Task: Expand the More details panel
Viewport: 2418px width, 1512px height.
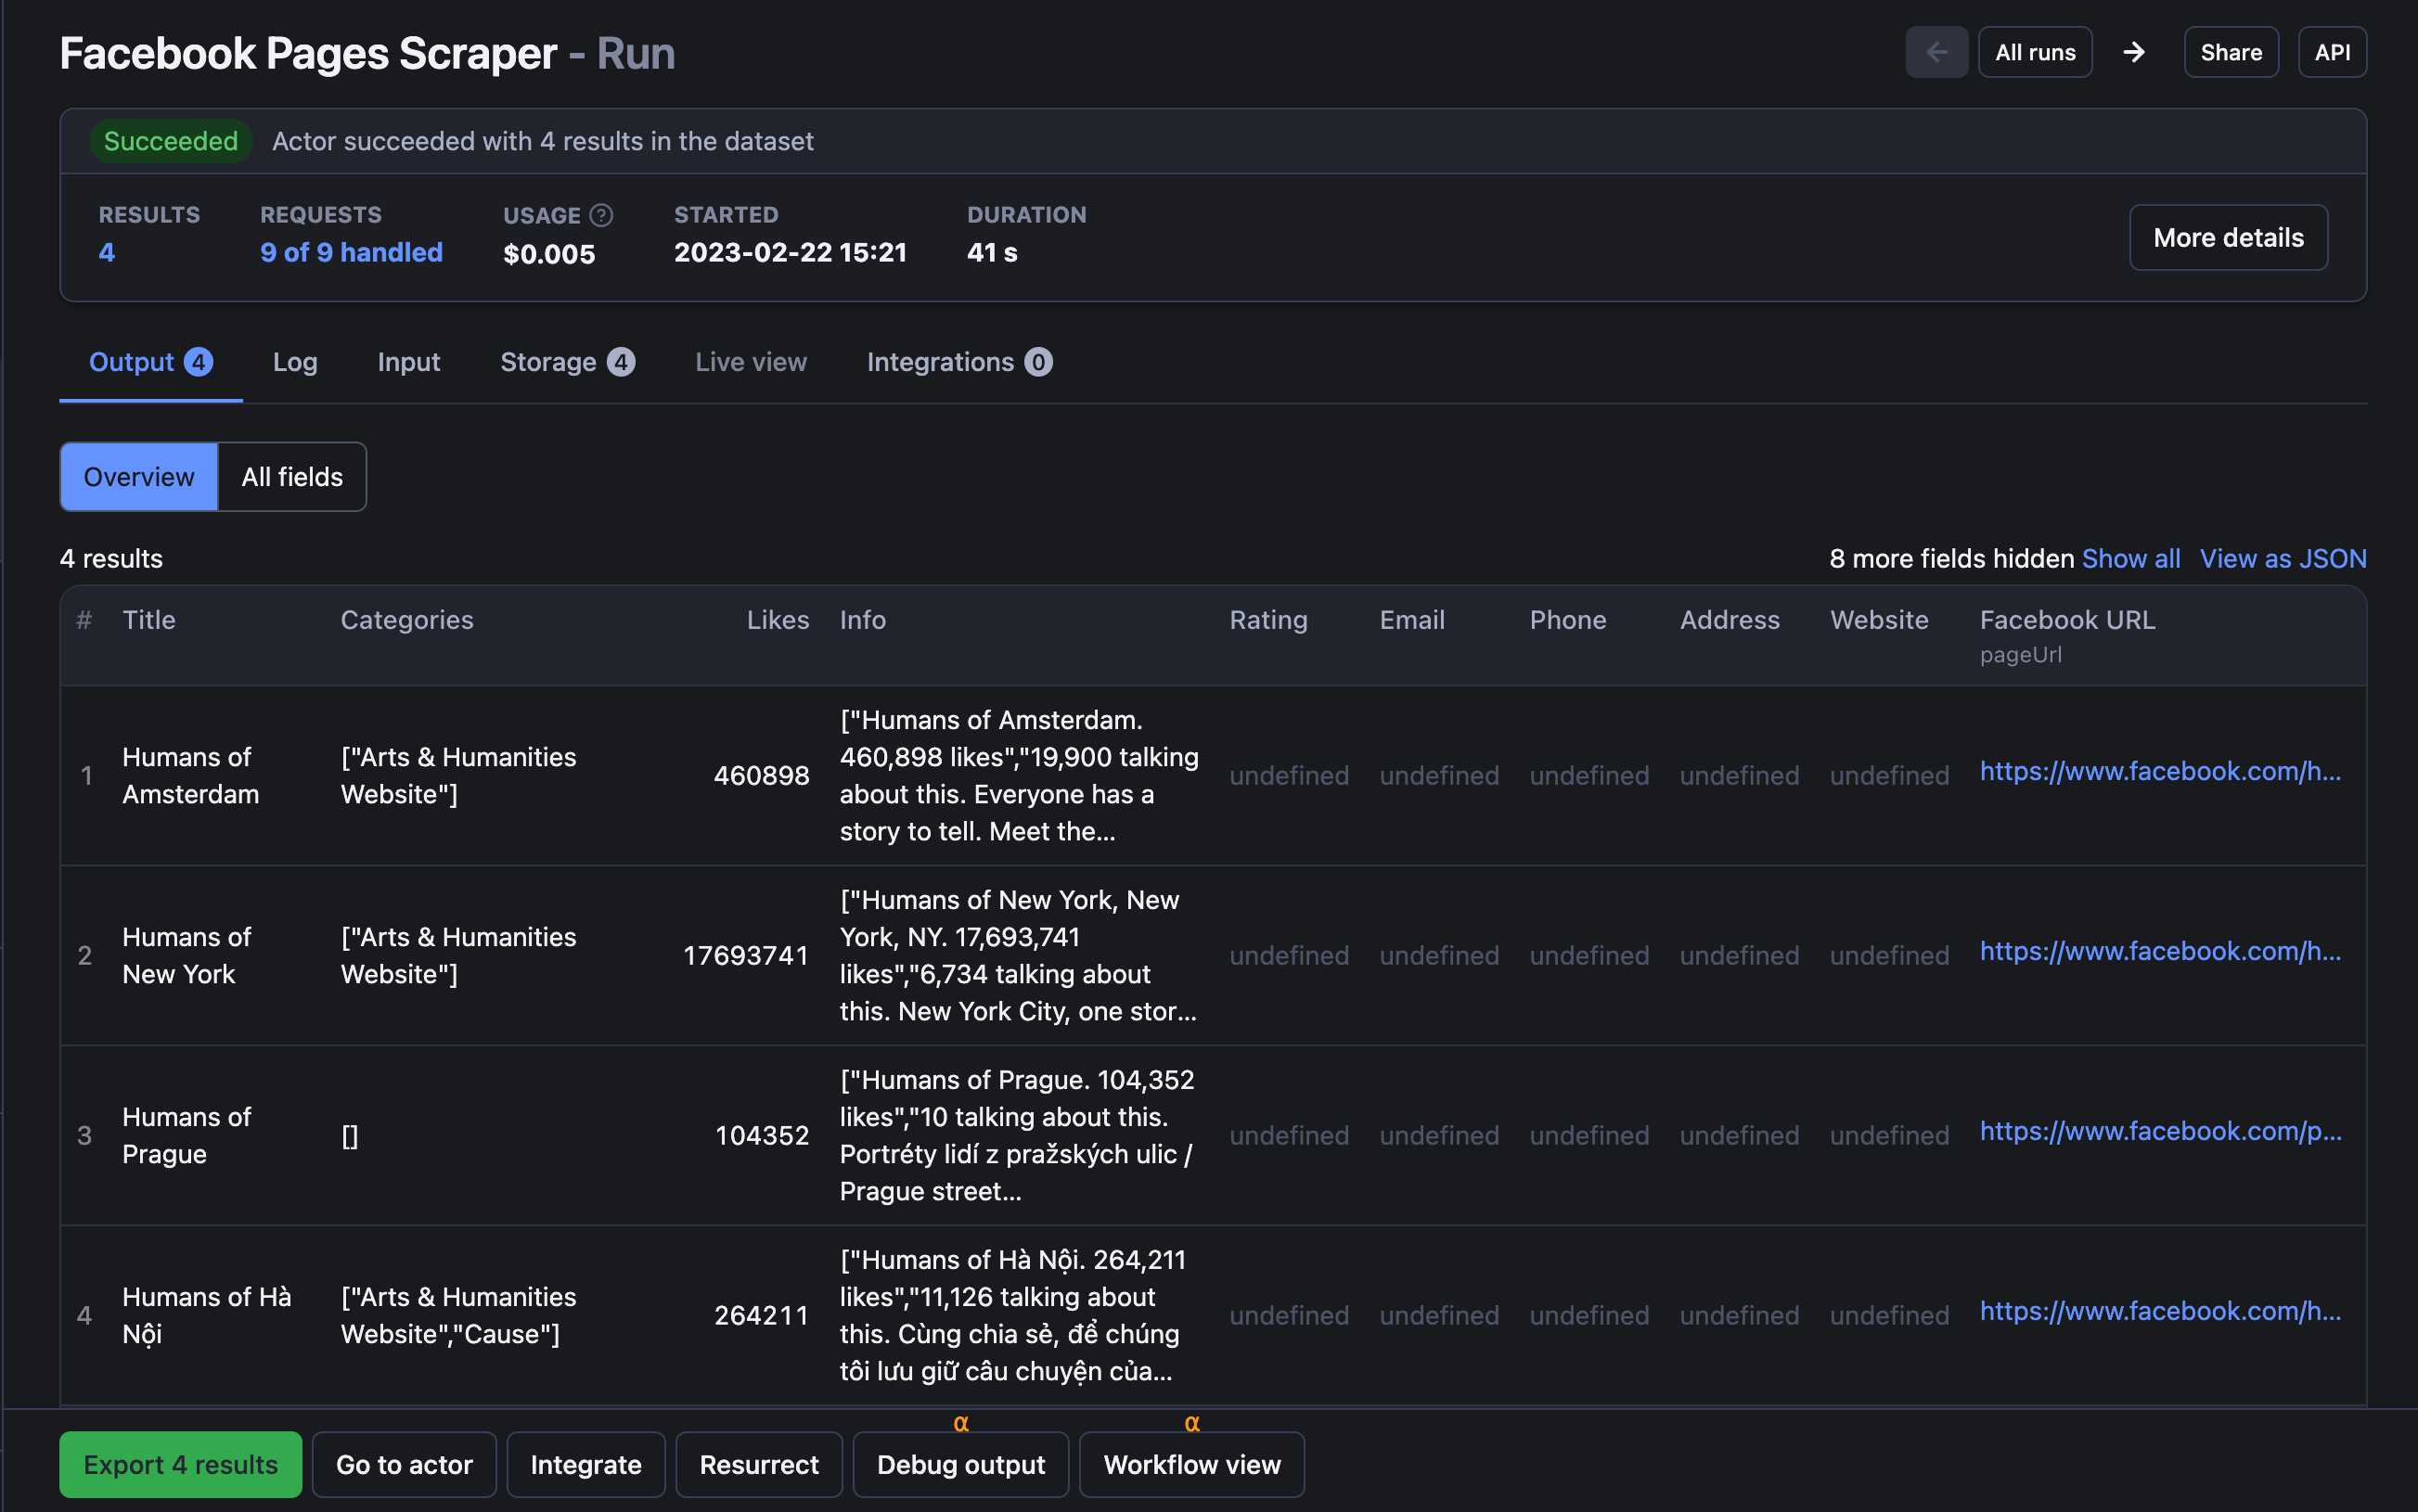Action: [x=2228, y=237]
